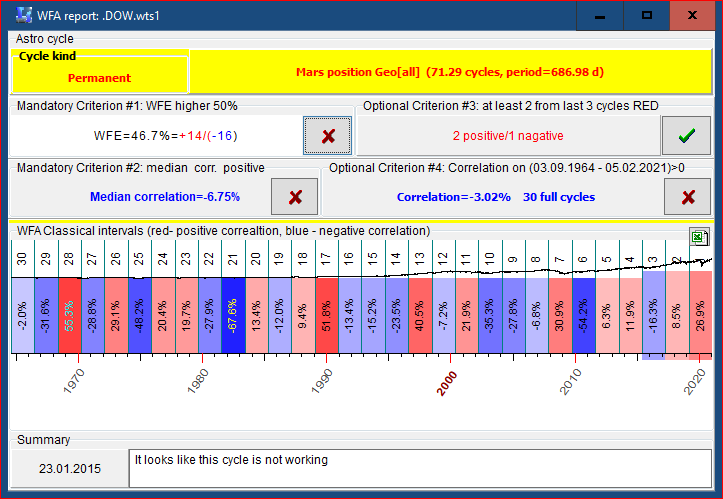Screen dimensions: 723x499
Task: Select the 51.8% interval bar (cycle 17)
Action: click(327, 315)
